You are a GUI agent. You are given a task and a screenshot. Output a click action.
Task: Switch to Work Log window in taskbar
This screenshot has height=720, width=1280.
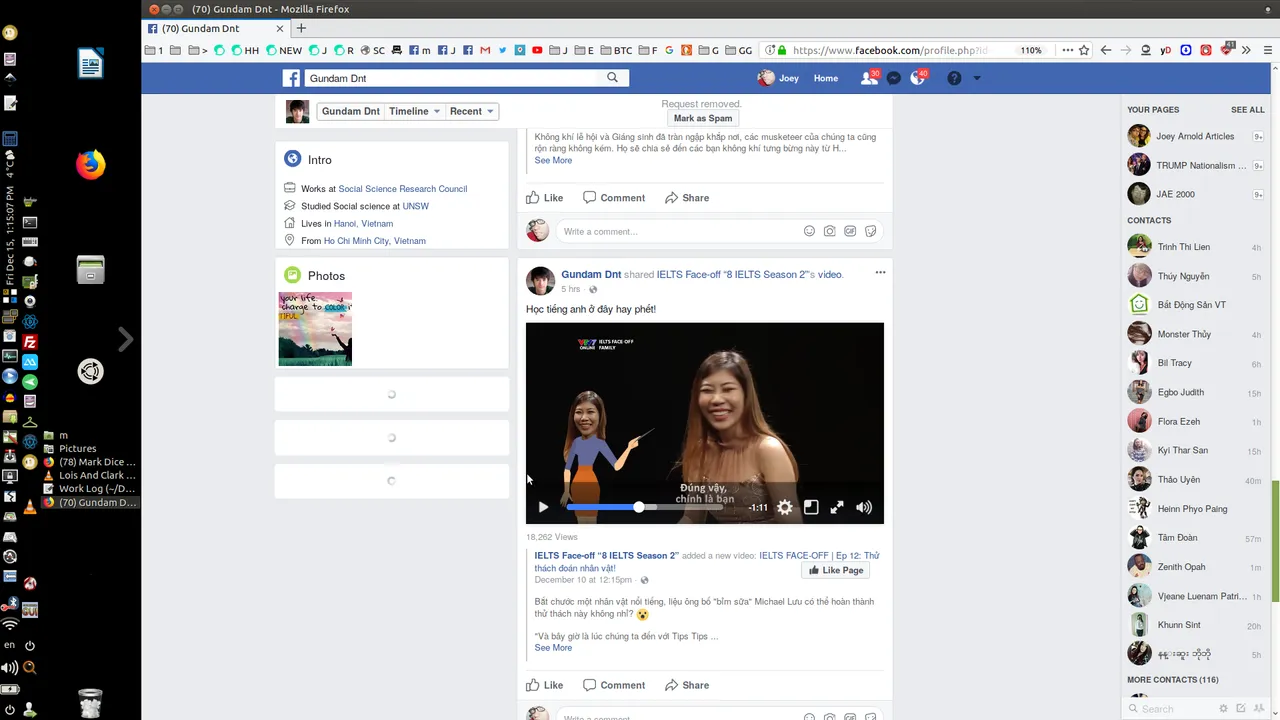[90, 489]
